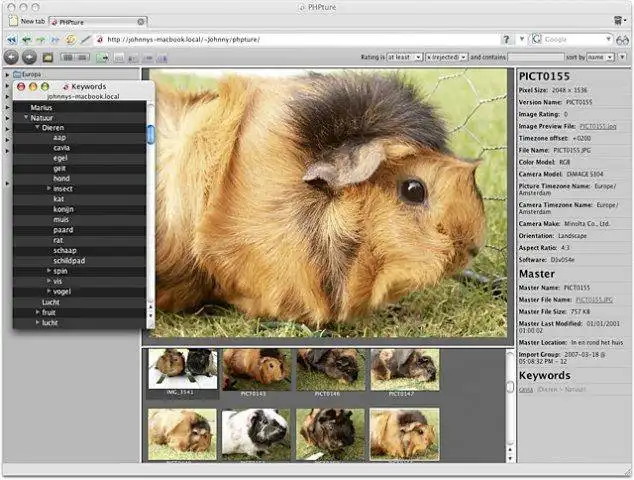
Task: Select the aap keyword
Action: pos(59,137)
